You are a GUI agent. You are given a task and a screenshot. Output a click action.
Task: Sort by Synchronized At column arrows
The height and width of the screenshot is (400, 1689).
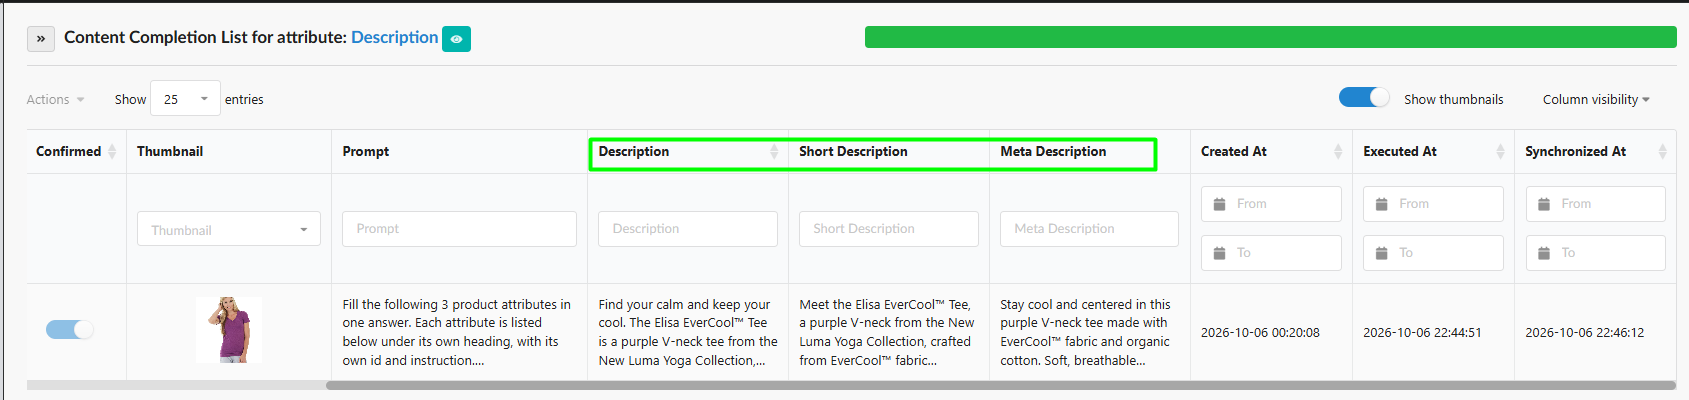[1662, 151]
